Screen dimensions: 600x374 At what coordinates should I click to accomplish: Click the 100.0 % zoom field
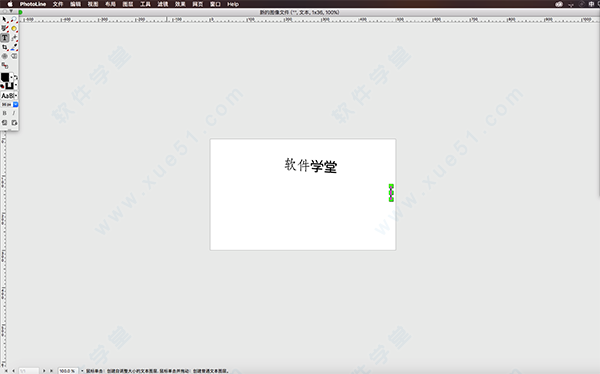68,371
